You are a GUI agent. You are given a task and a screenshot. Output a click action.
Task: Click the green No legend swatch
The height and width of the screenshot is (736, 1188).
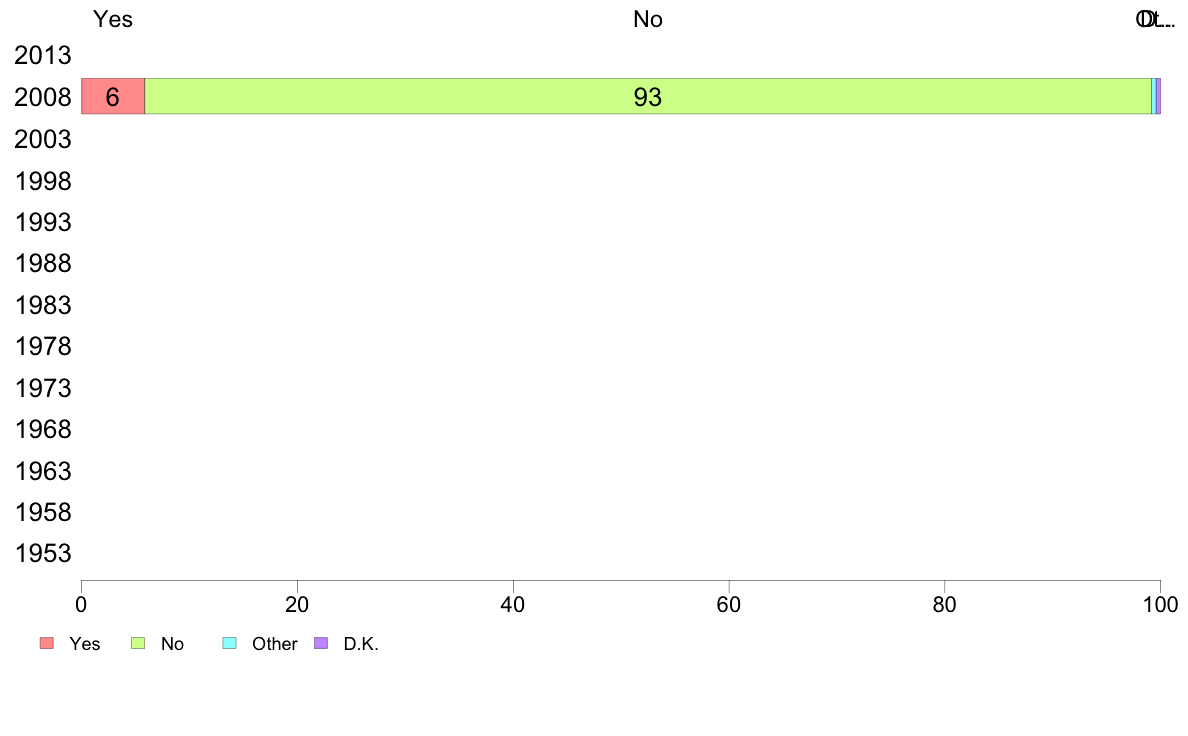click(138, 643)
